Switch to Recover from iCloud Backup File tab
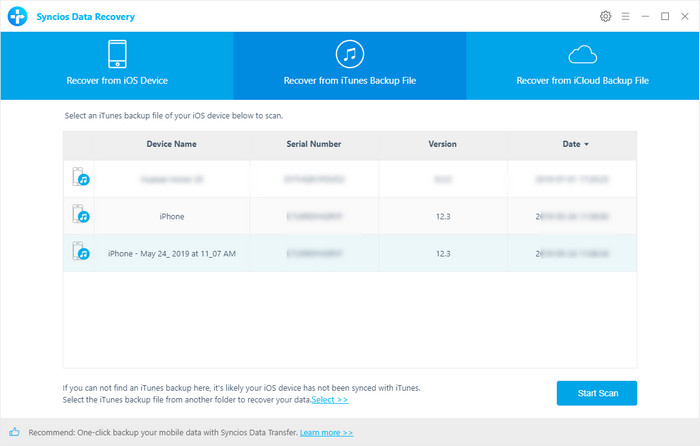700x446 pixels. point(583,66)
